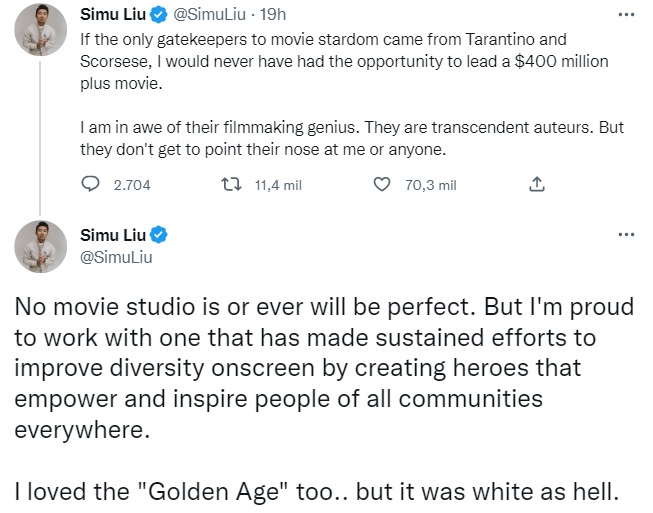653x513 pixels.
Task: Click the 2.704 replies count
Action: pos(132,185)
